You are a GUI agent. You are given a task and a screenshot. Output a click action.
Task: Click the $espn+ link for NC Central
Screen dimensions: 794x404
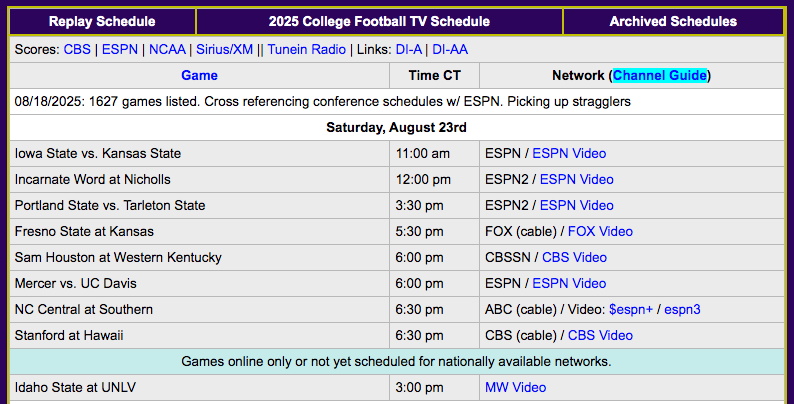coord(630,309)
